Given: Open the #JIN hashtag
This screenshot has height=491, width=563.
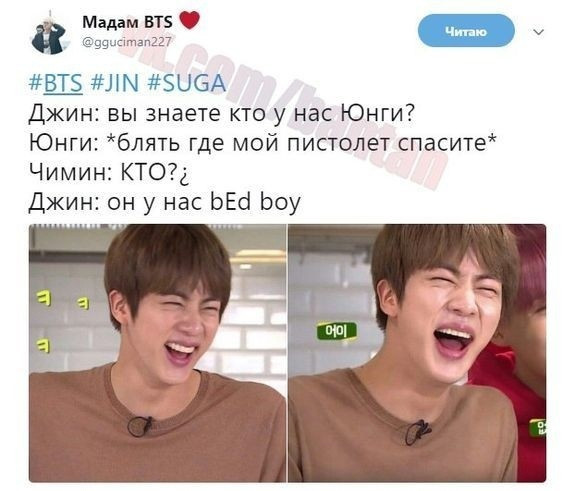Looking at the screenshot, I should point(114,83).
